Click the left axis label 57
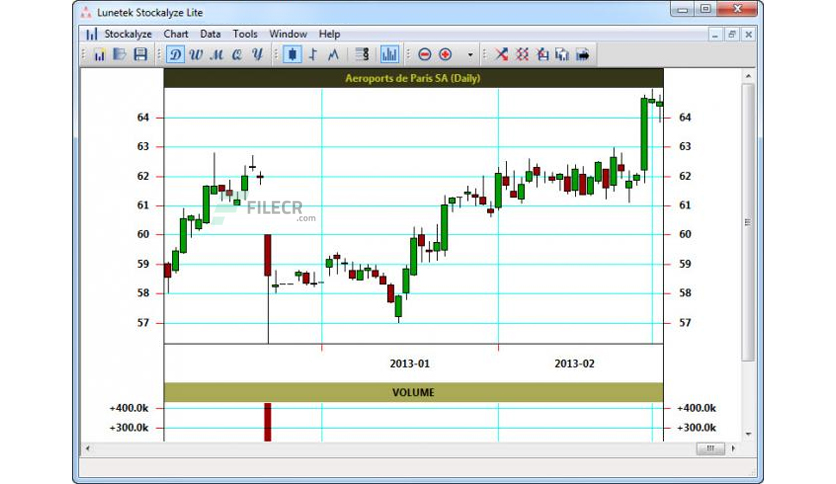This screenshot has height=484, width=836. pos(143,322)
